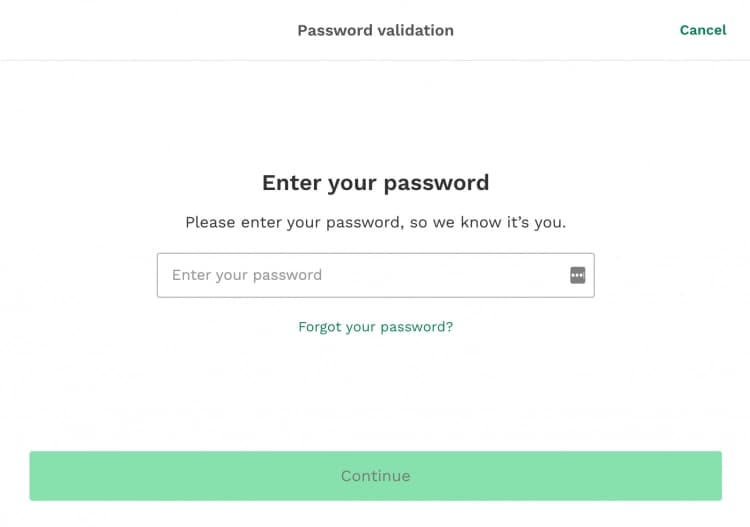The image size is (750, 527).
Task: Dismiss the dialog using Cancel
Action: pyautogui.click(x=702, y=30)
